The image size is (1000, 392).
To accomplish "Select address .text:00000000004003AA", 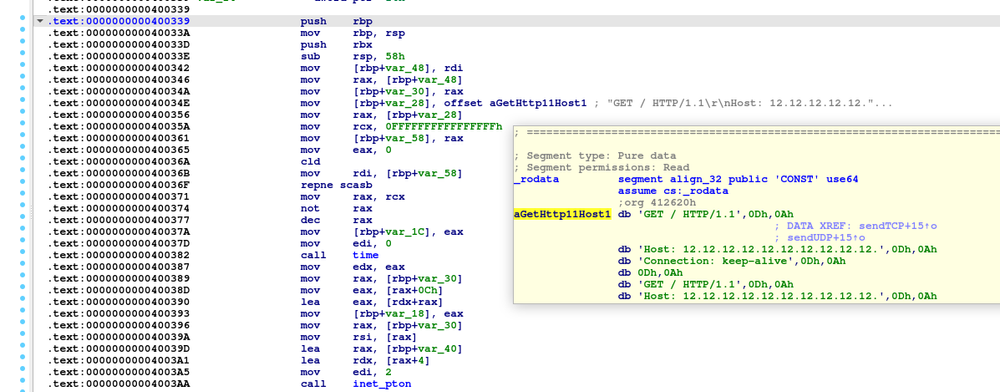I will [119, 384].
